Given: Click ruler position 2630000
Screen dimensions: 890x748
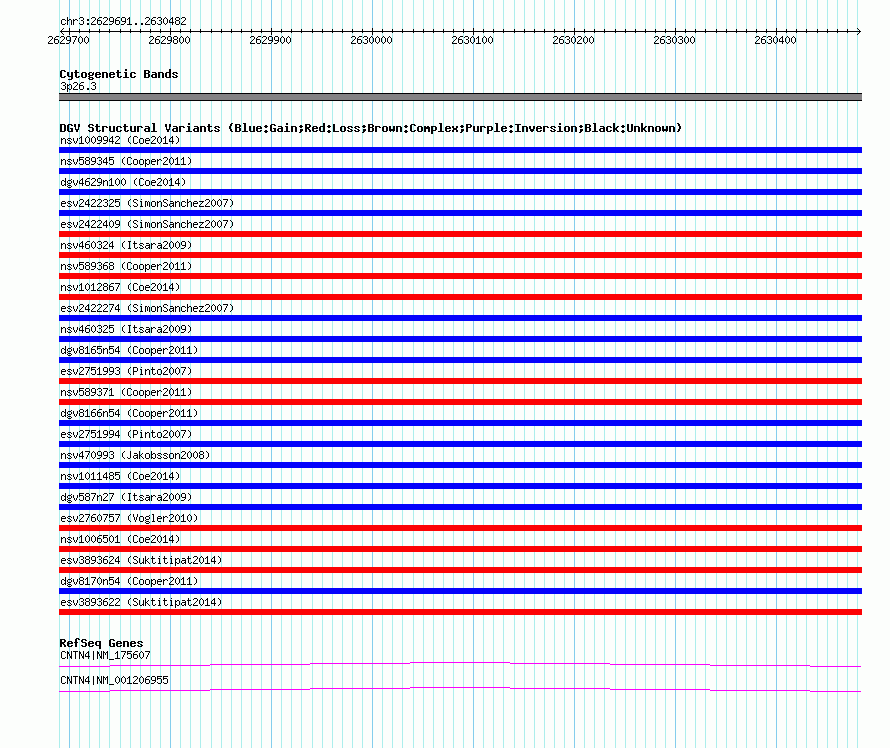Looking at the screenshot, I should click(371, 40).
